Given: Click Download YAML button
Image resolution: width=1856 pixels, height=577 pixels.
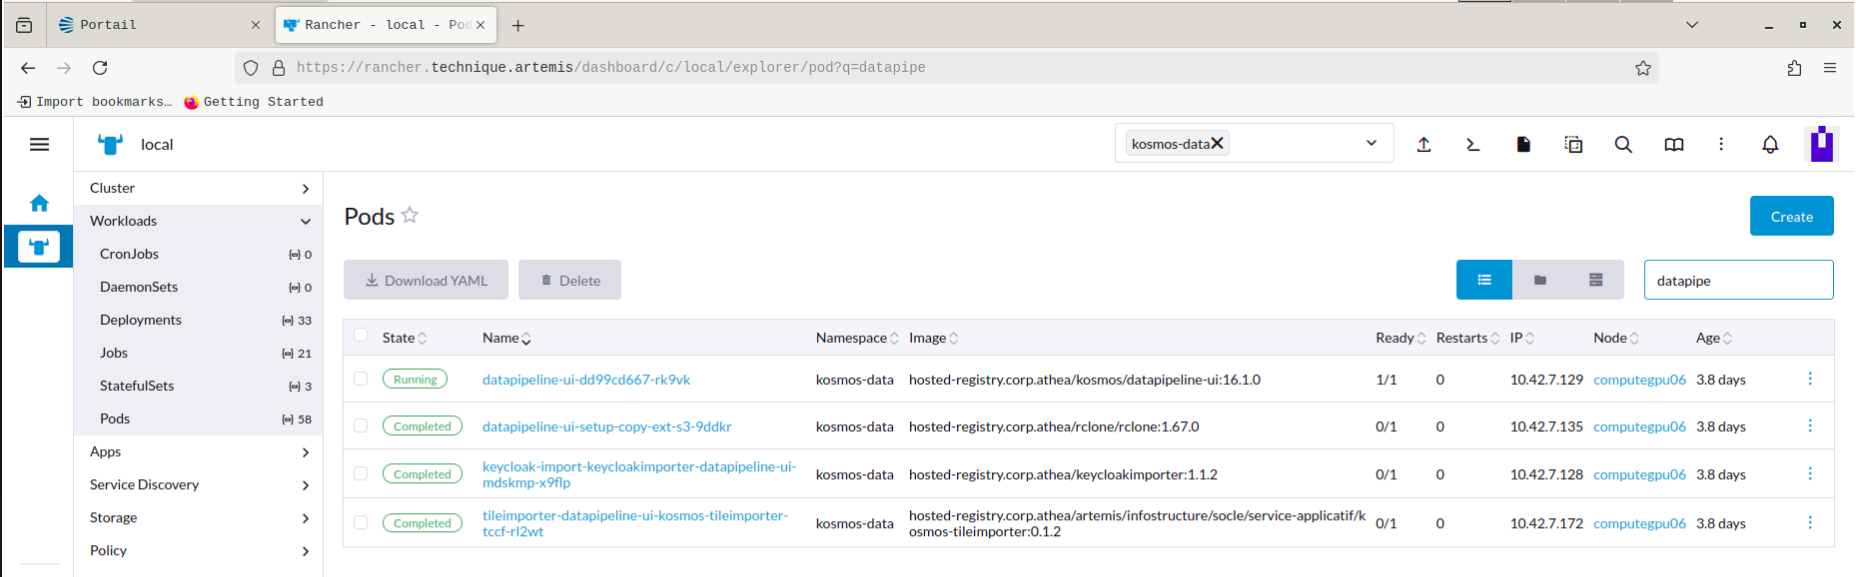Looking at the screenshot, I should click(426, 280).
